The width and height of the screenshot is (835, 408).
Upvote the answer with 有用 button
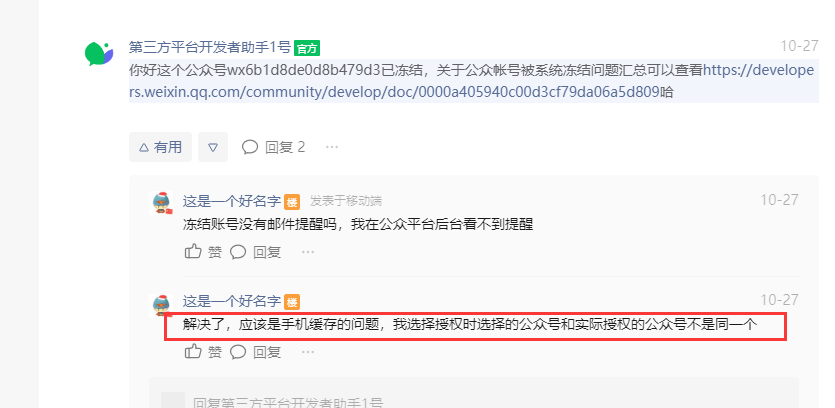(160, 147)
